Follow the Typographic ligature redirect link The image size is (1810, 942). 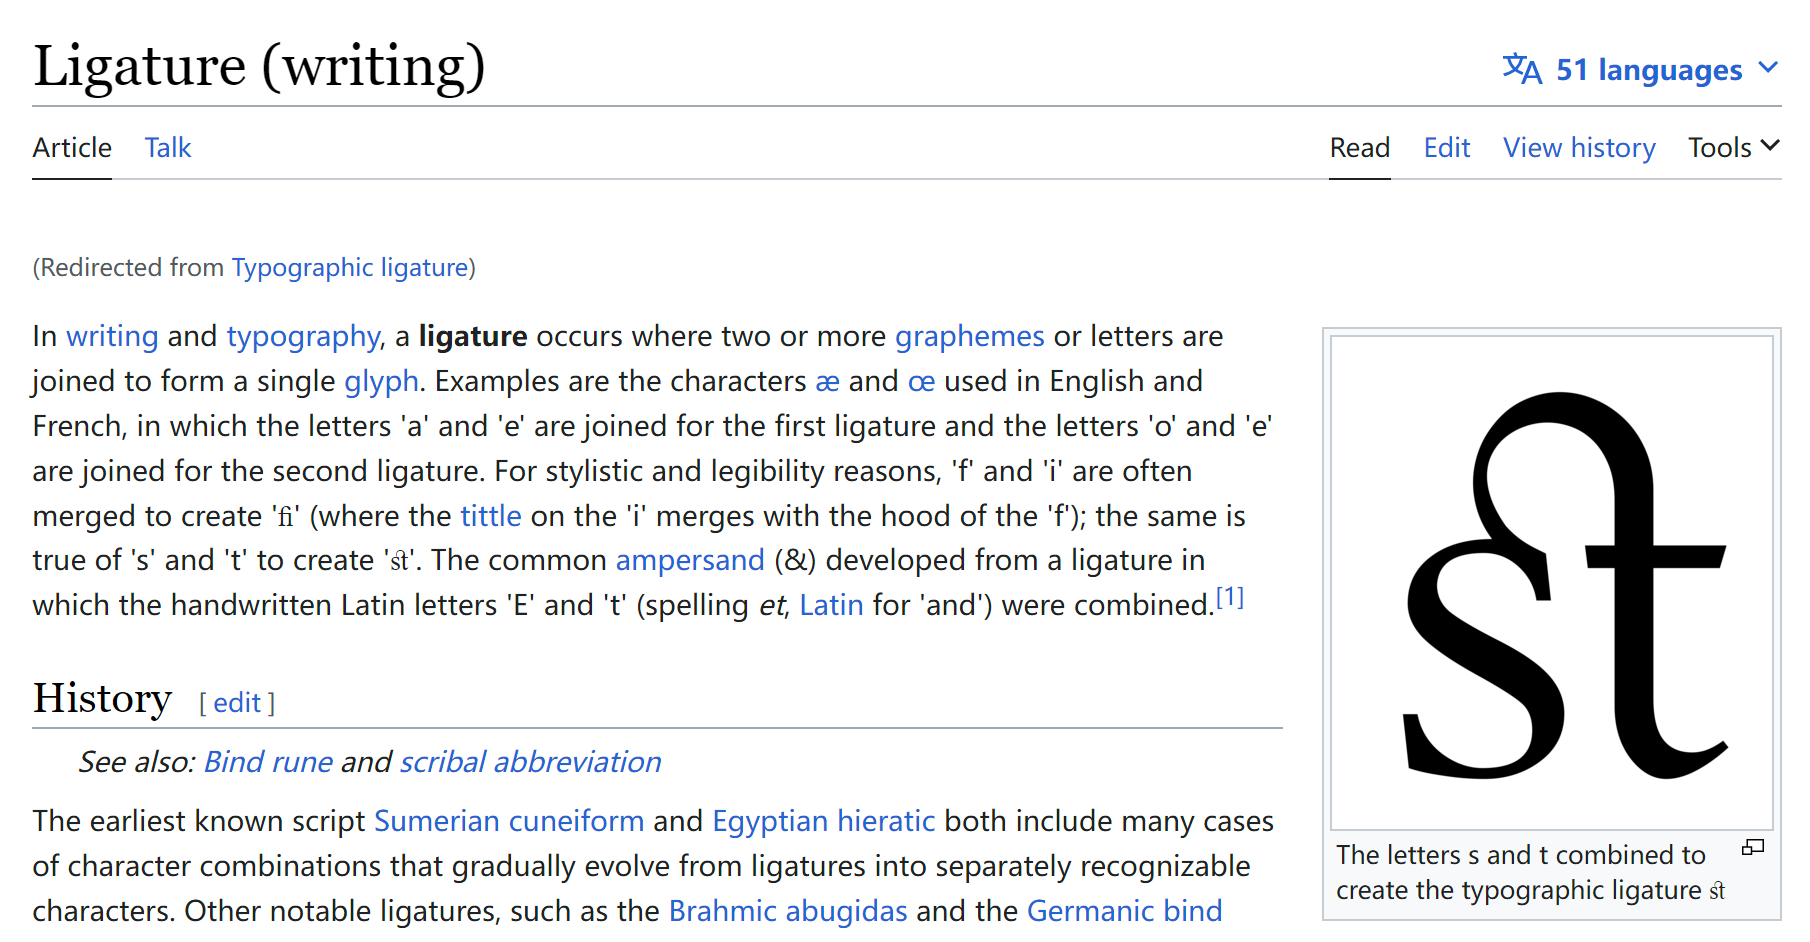coord(350,267)
